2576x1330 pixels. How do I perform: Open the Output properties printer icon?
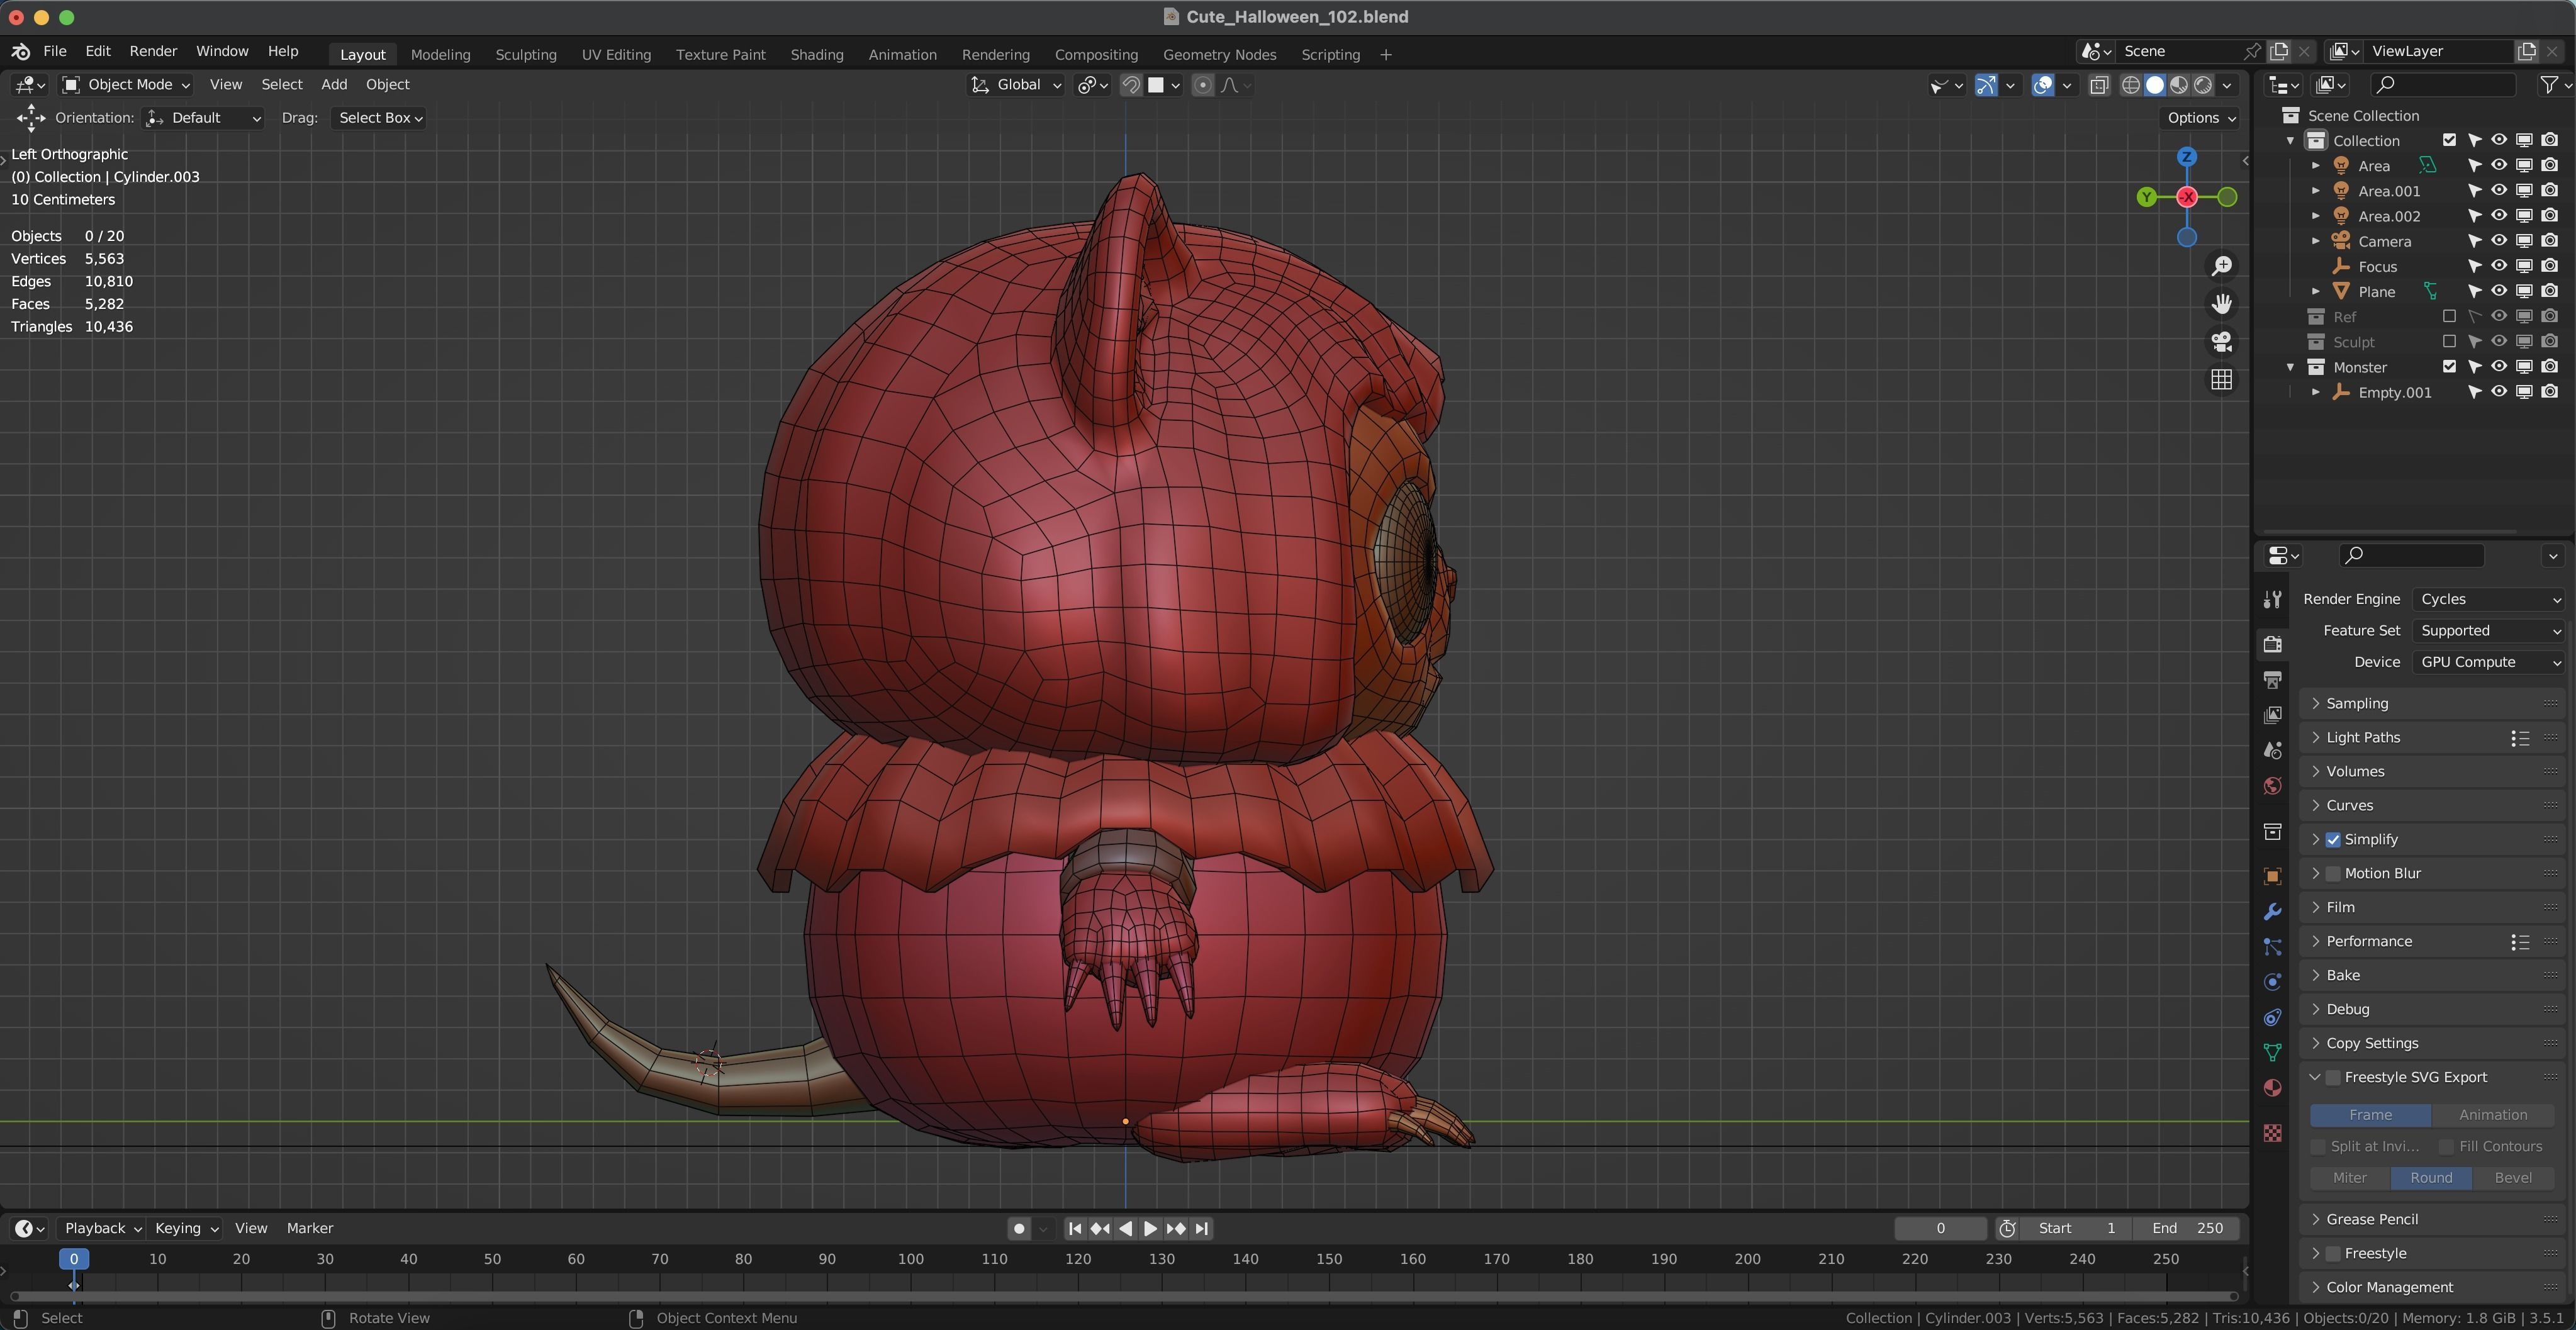click(x=2272, y=679)
